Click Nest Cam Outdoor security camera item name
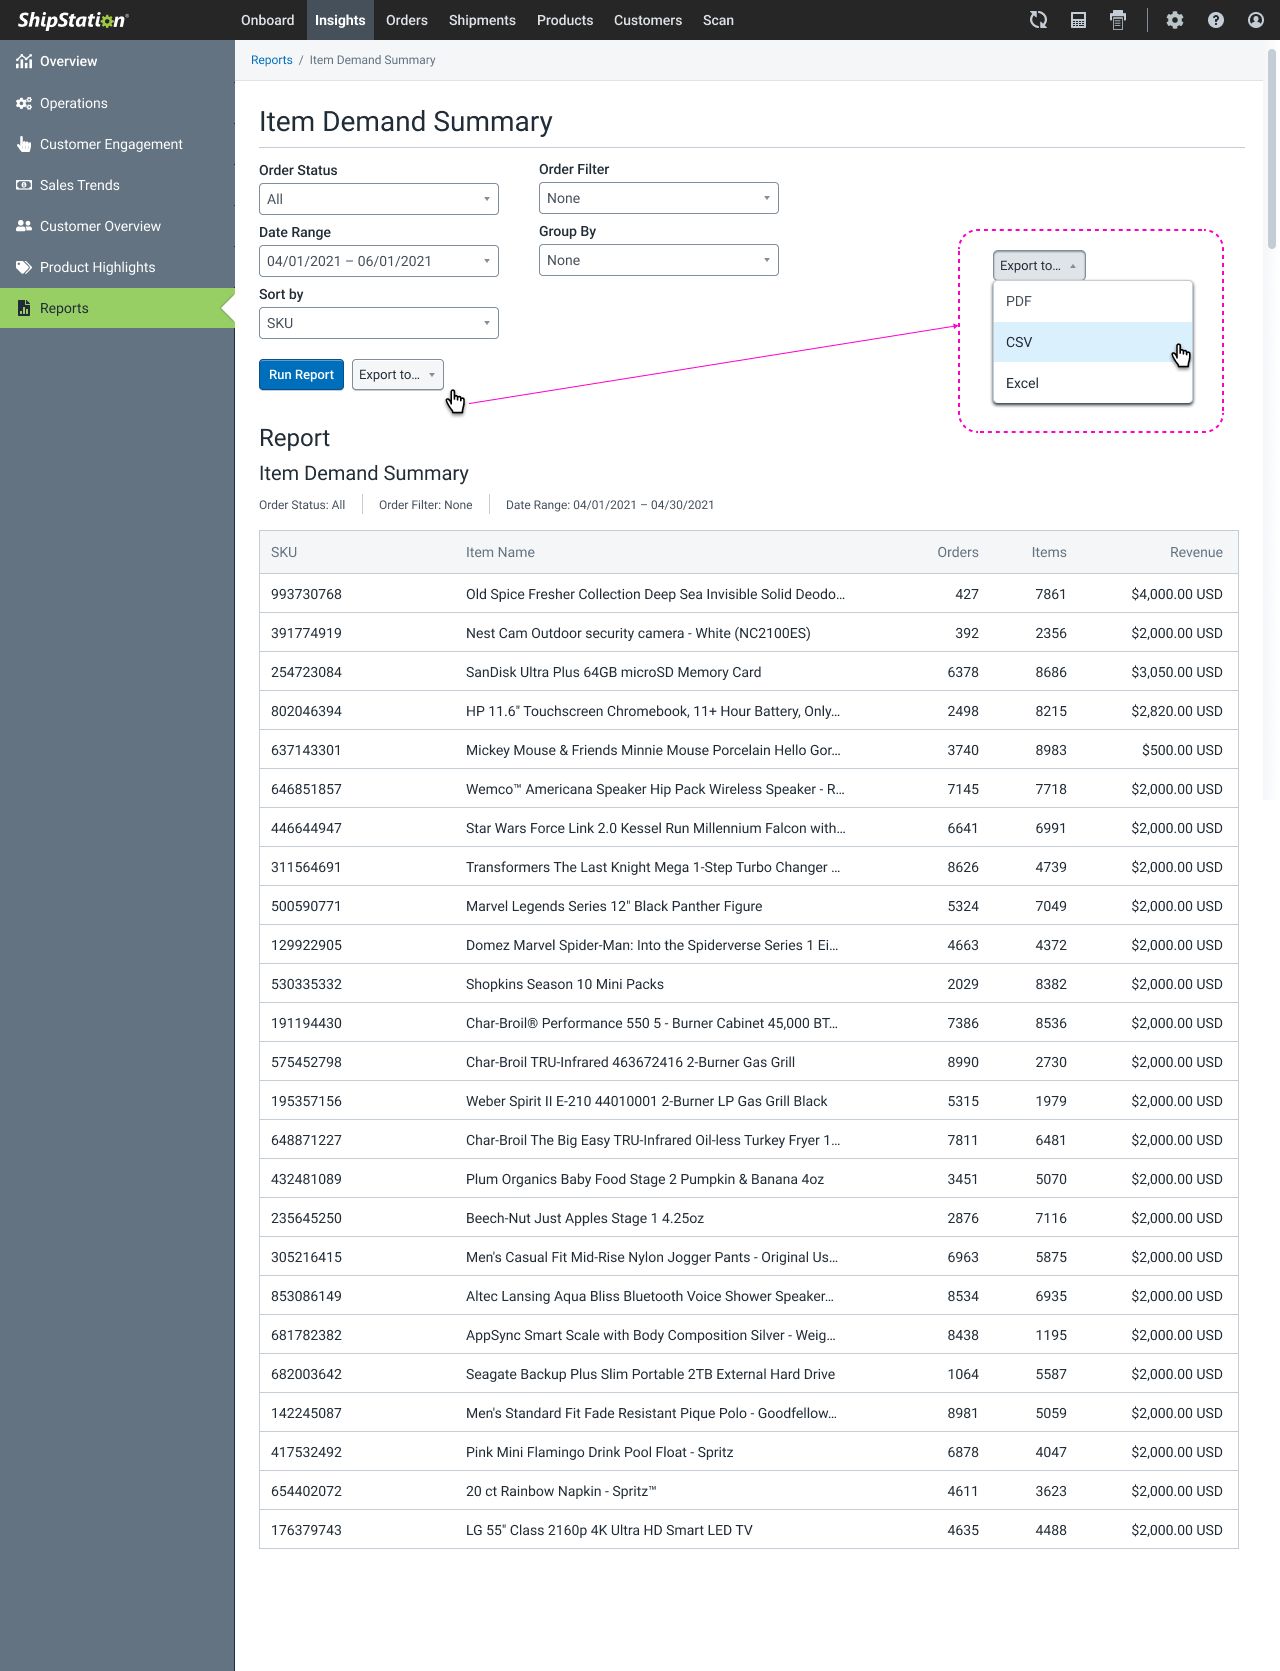Viewport: 1280px width, 1671px height. pyautogui.click(x=638, y=633)
